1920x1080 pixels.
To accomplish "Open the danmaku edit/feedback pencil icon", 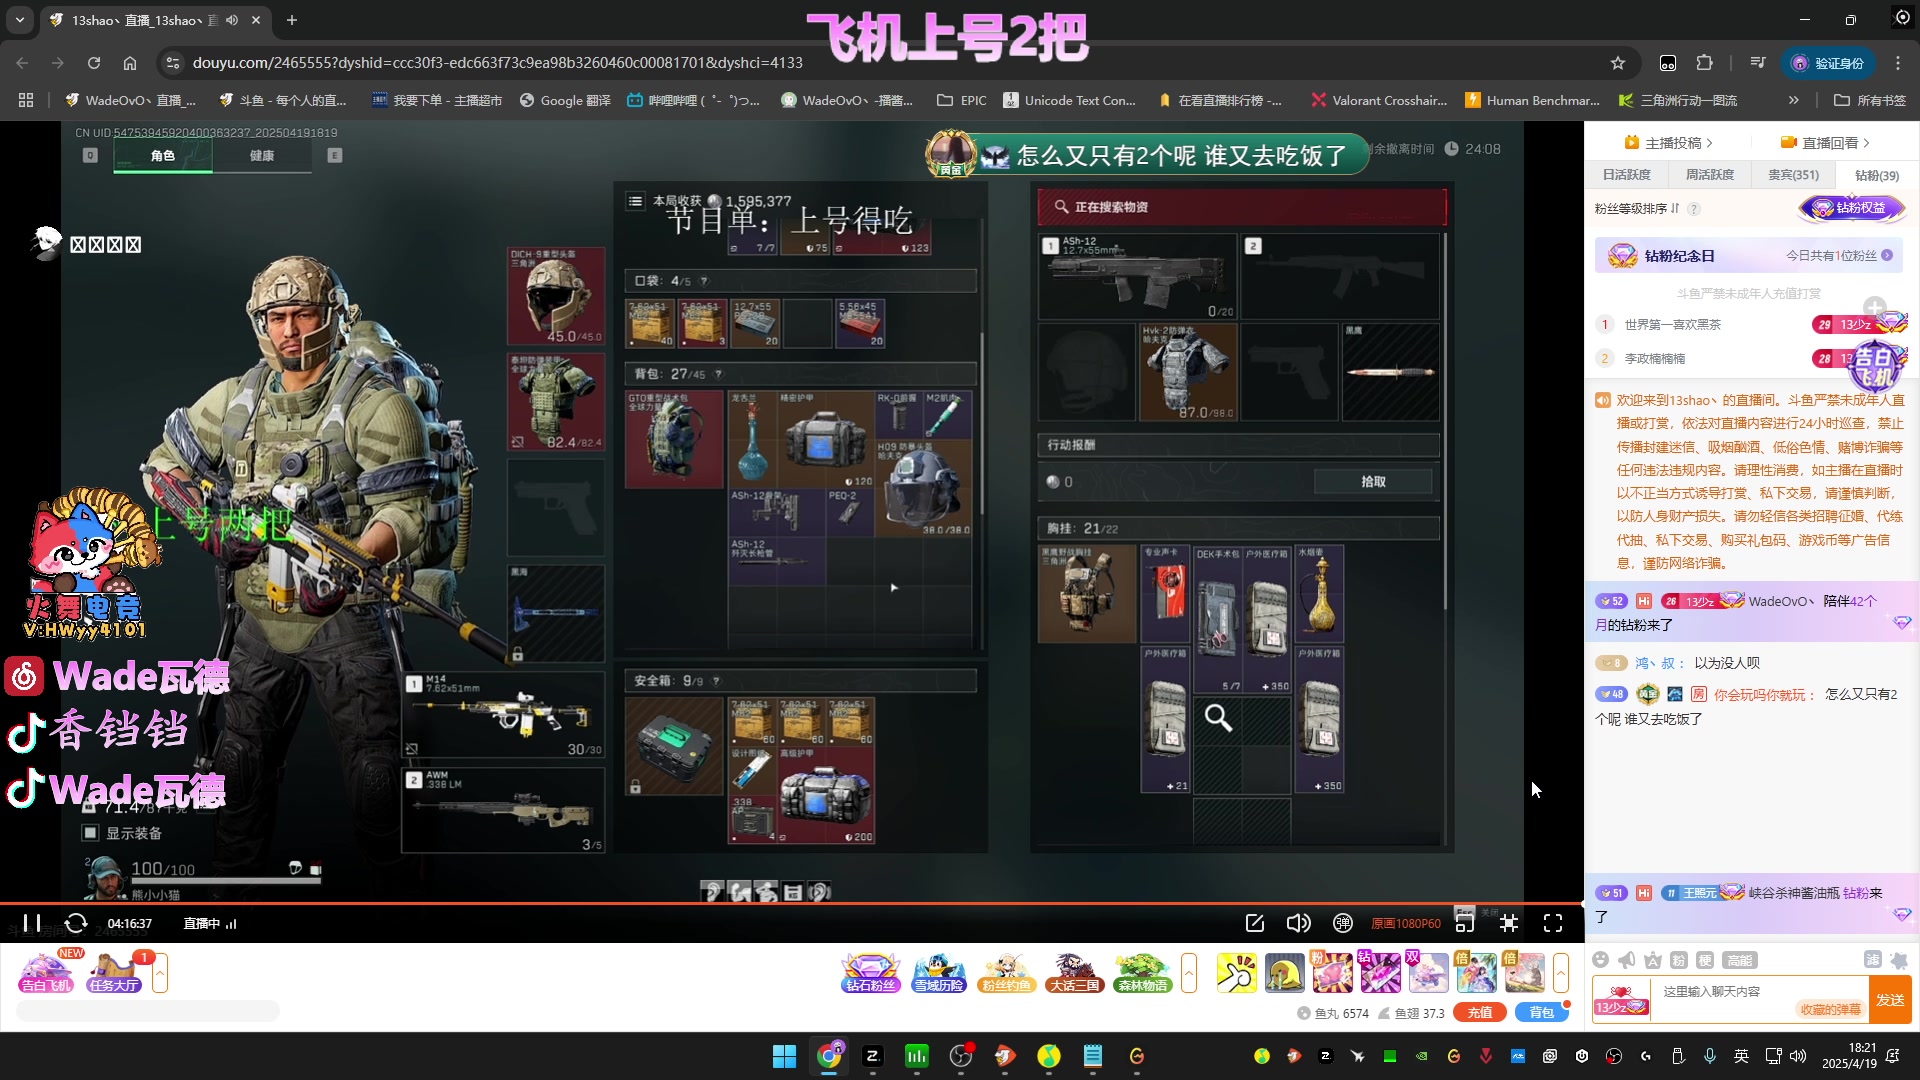I will 1255,923.
